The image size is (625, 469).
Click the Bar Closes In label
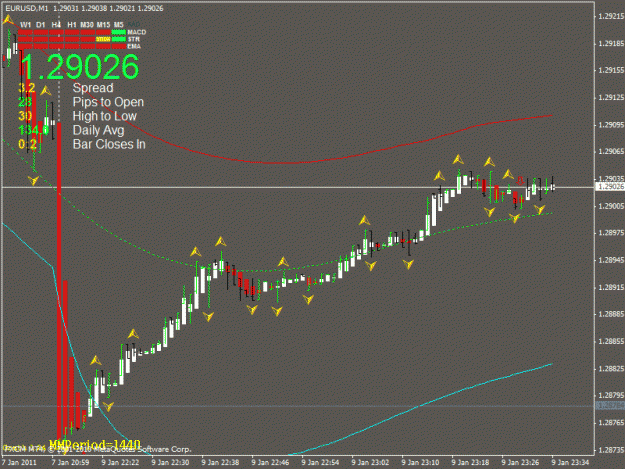coord(109,144)
